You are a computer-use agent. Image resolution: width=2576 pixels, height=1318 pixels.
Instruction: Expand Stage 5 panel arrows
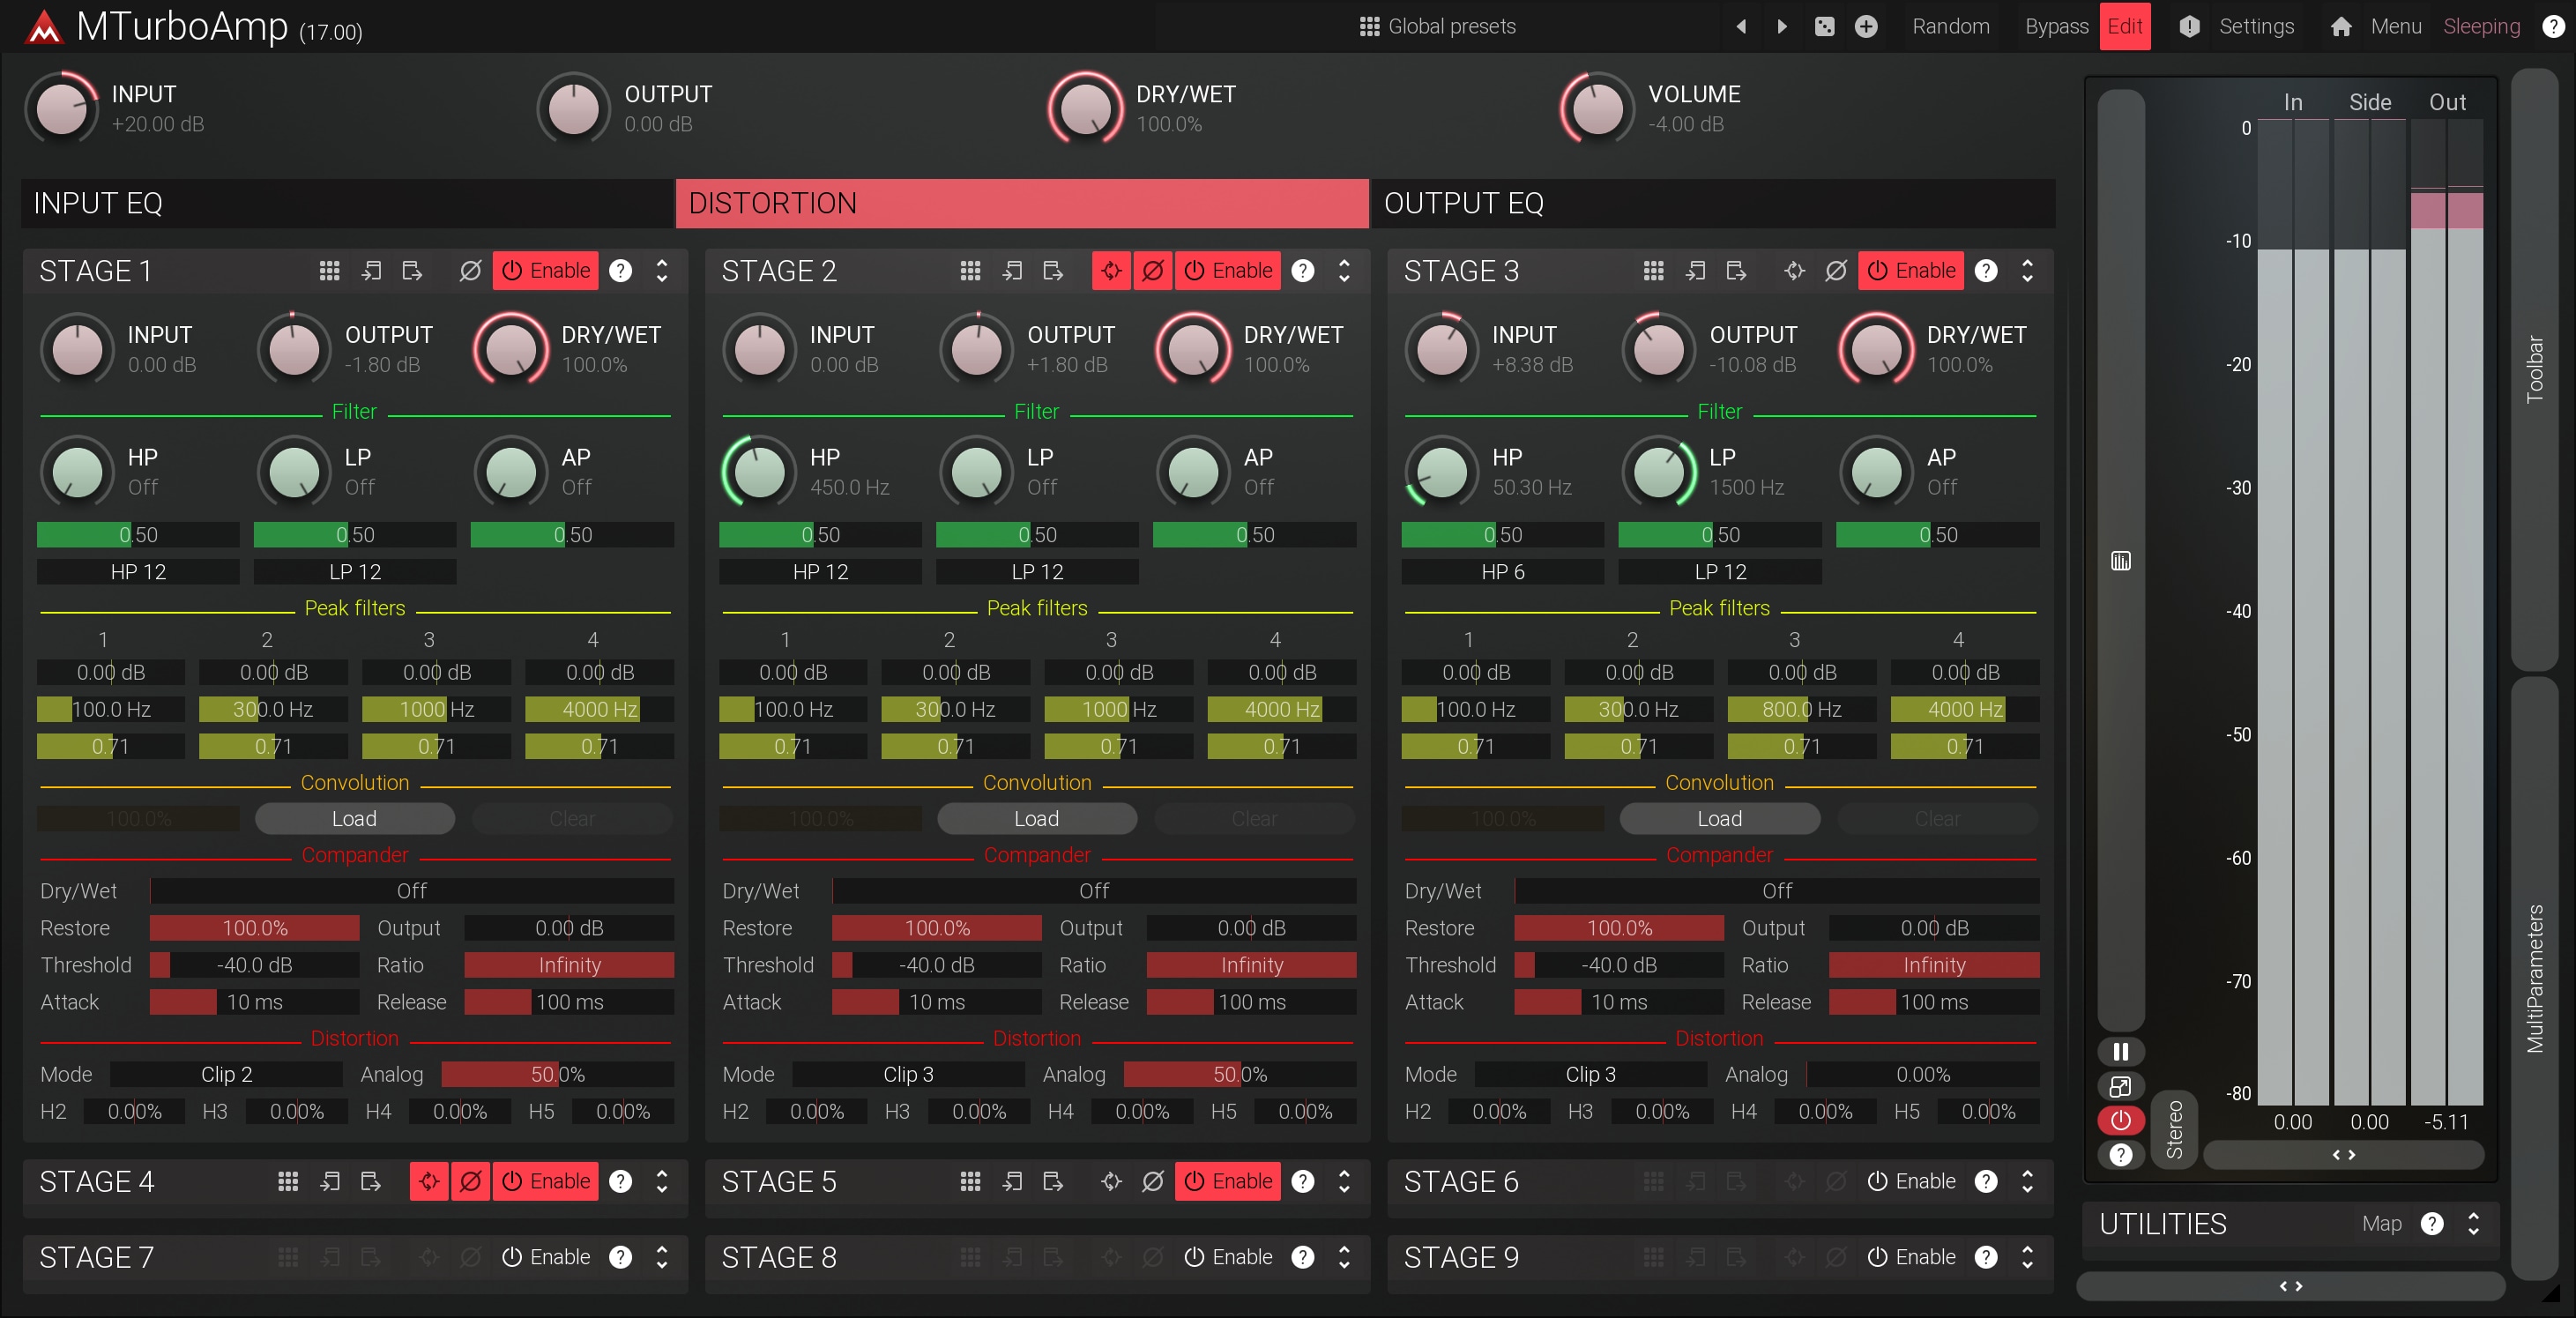point(1344,1181)
